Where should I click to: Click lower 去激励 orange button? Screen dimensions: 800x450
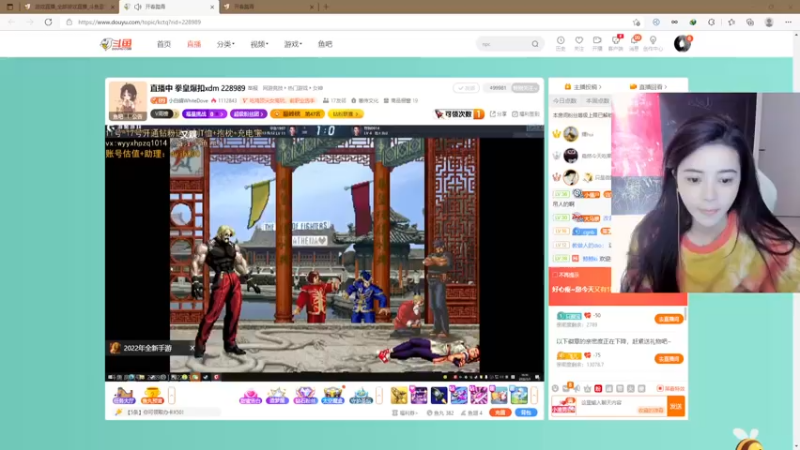pyautogui.click(x=668, y=359)
